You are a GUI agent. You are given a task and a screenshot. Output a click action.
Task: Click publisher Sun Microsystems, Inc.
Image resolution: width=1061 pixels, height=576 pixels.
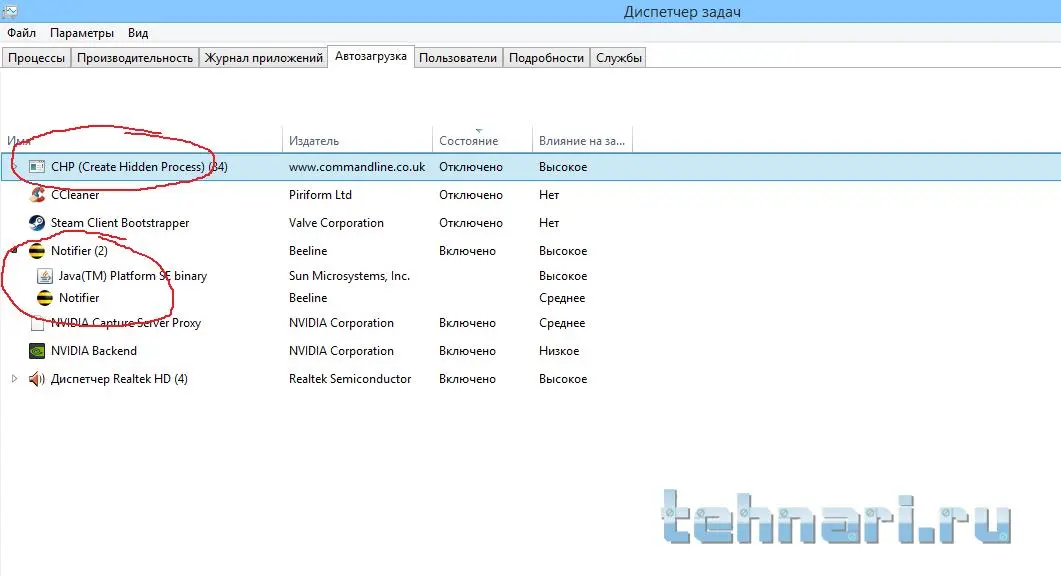click(x=349, y=276)
